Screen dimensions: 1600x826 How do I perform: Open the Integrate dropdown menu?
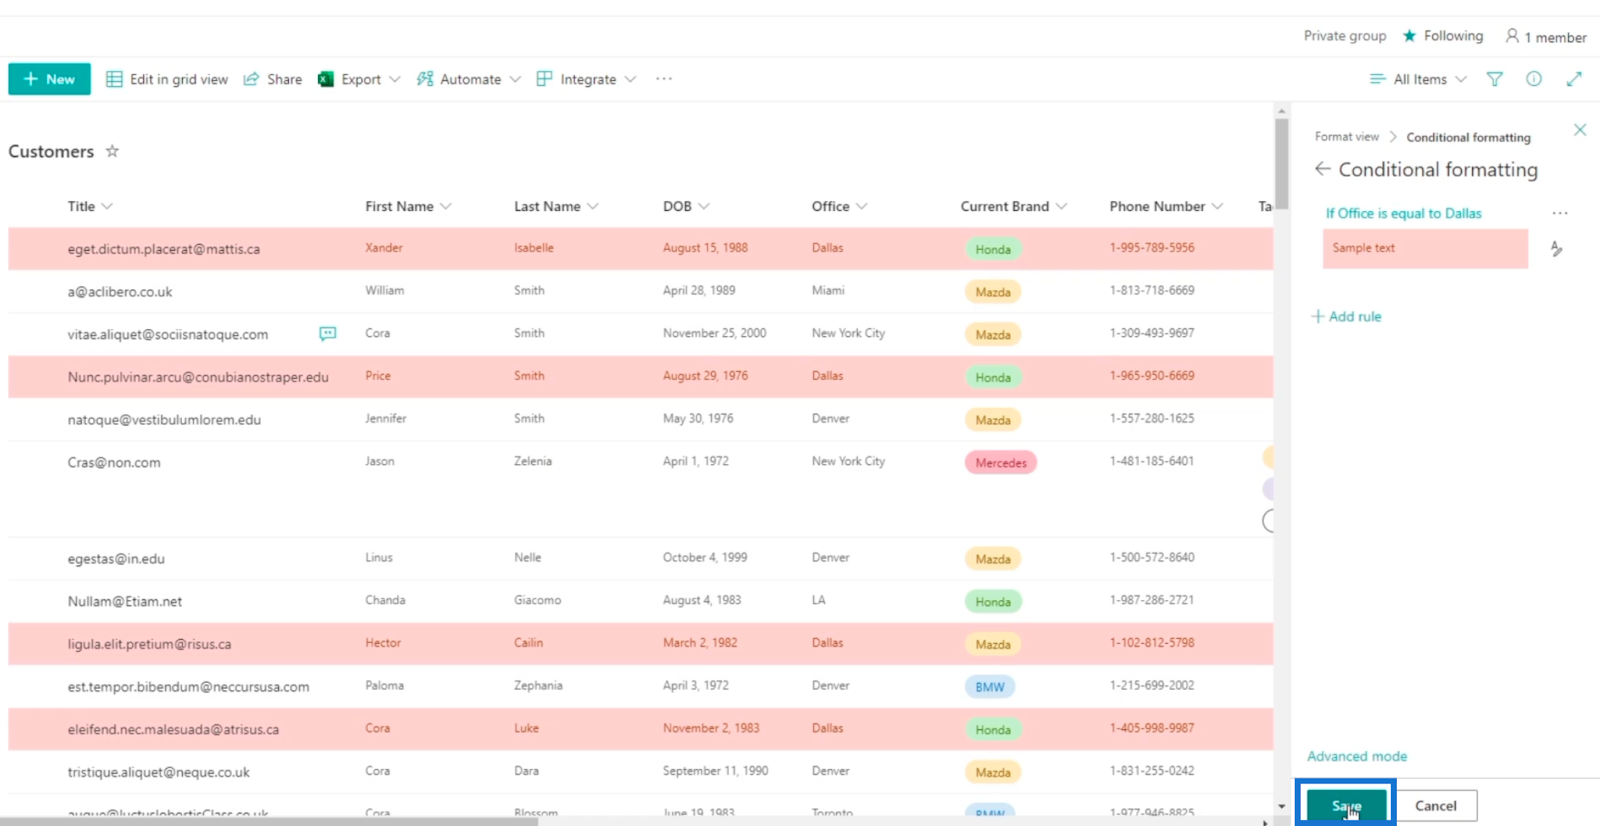pos(586,79)
